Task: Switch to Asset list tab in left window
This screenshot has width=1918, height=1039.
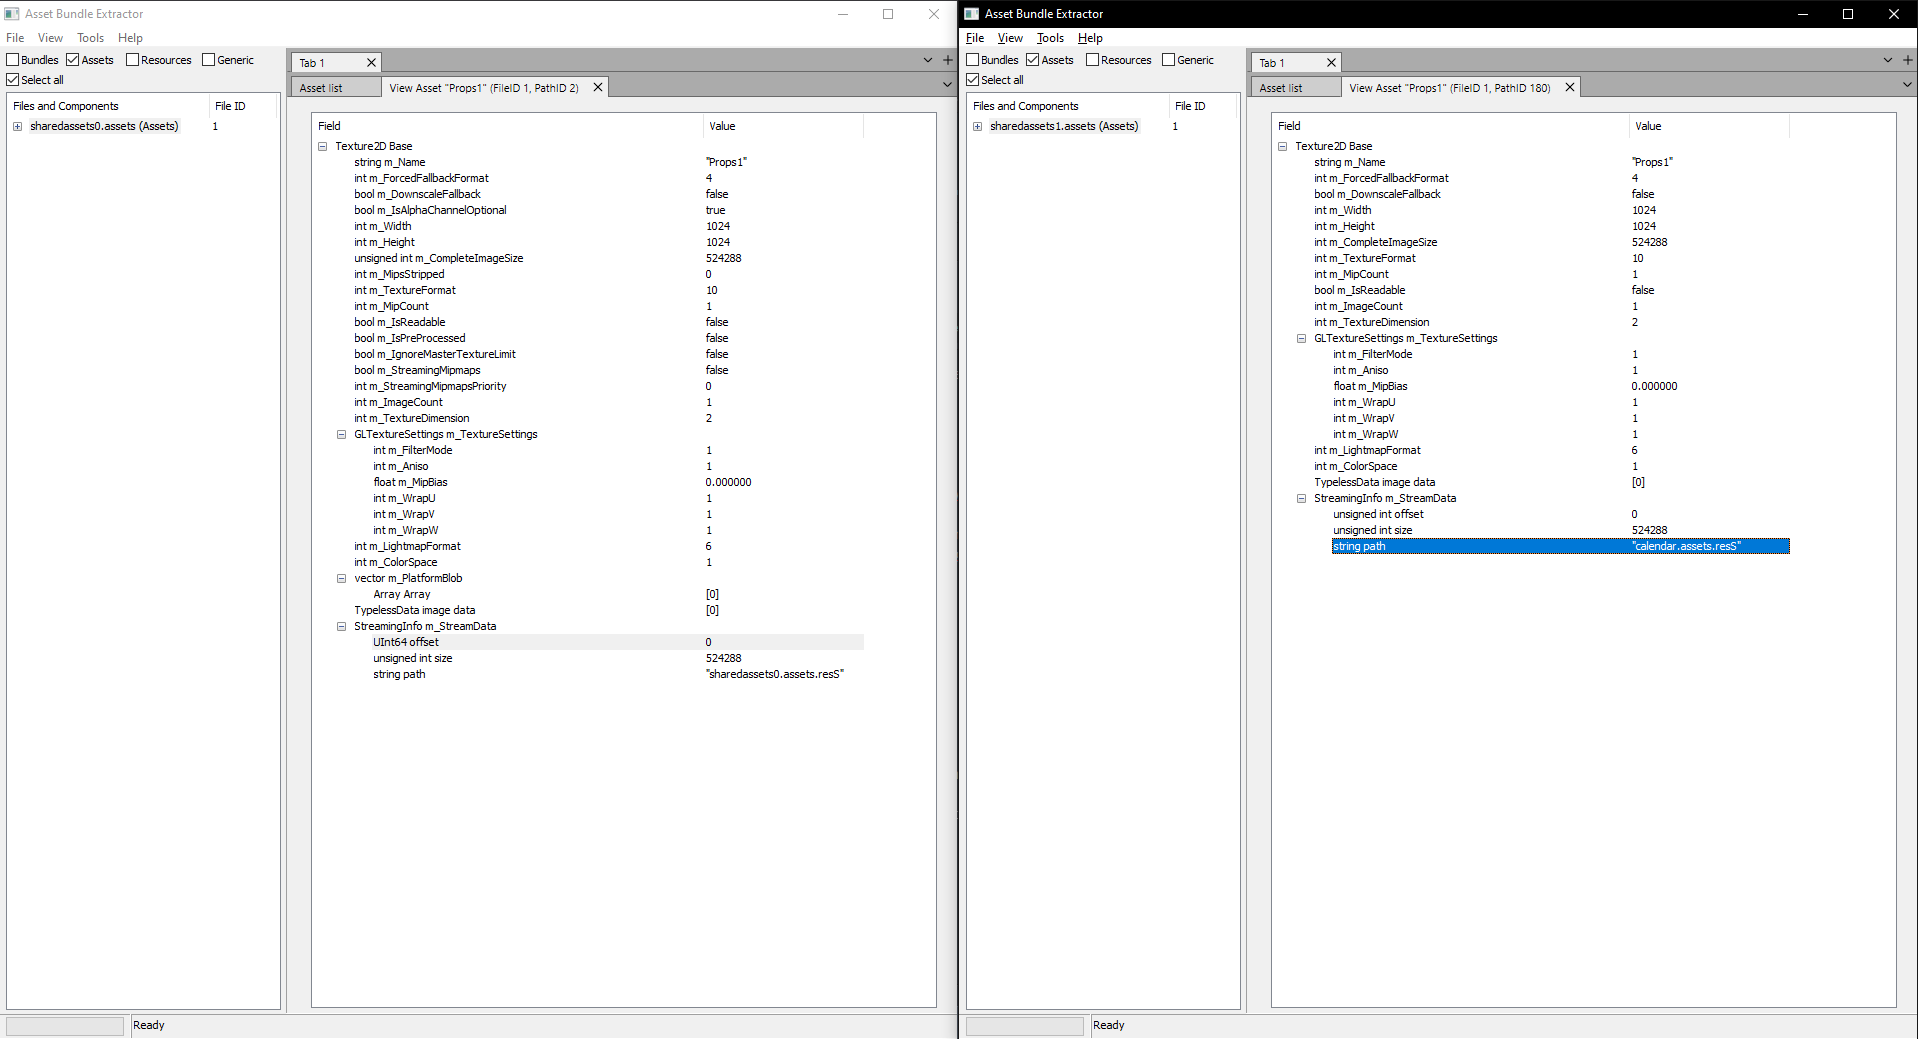Action: pyautogui.click(x=335, y=88)
